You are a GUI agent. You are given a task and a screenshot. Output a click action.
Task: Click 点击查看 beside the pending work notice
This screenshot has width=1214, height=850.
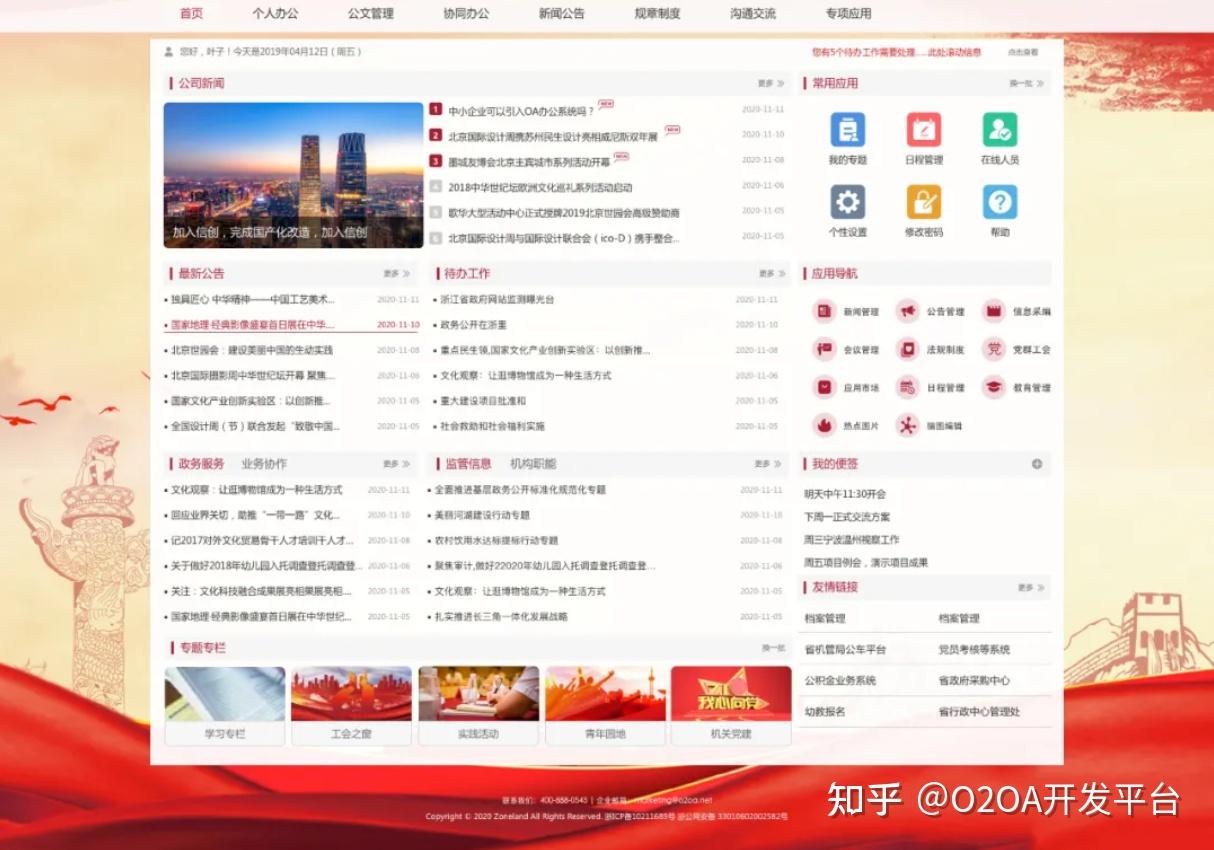(x=1023, y=52)
